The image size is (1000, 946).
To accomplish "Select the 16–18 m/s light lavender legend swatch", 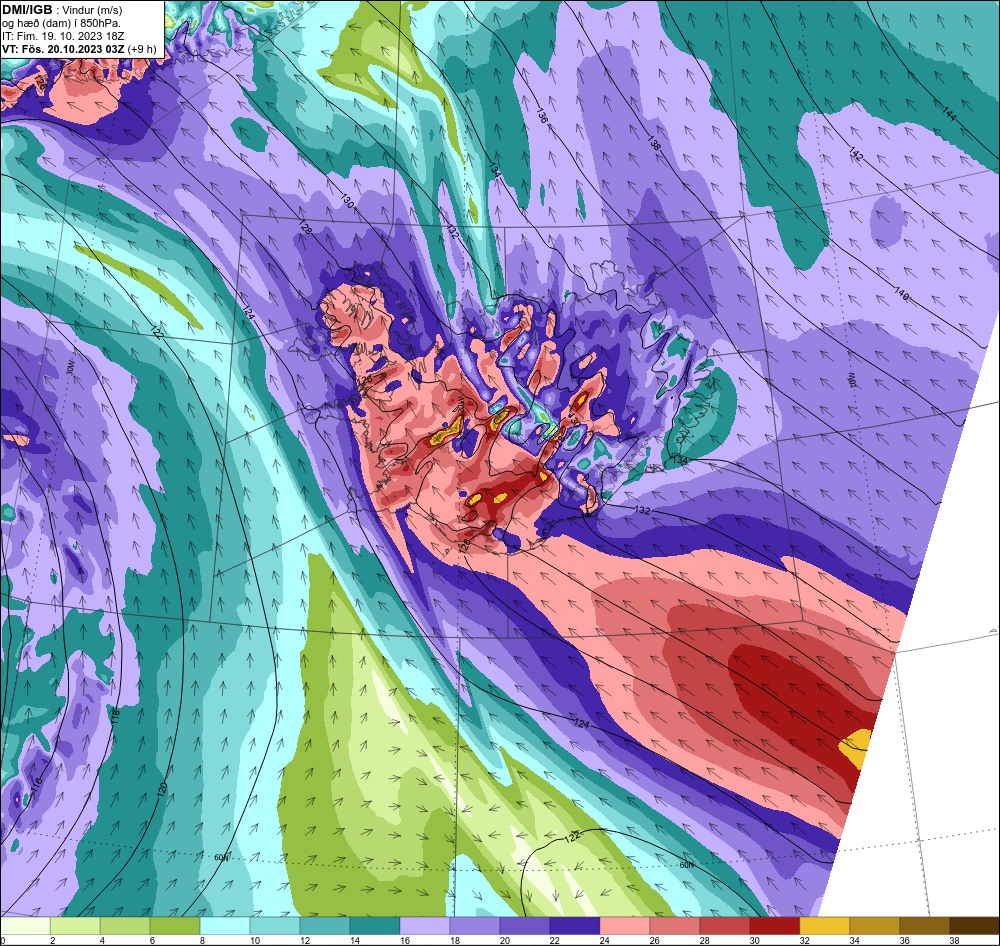I will 425,926.
